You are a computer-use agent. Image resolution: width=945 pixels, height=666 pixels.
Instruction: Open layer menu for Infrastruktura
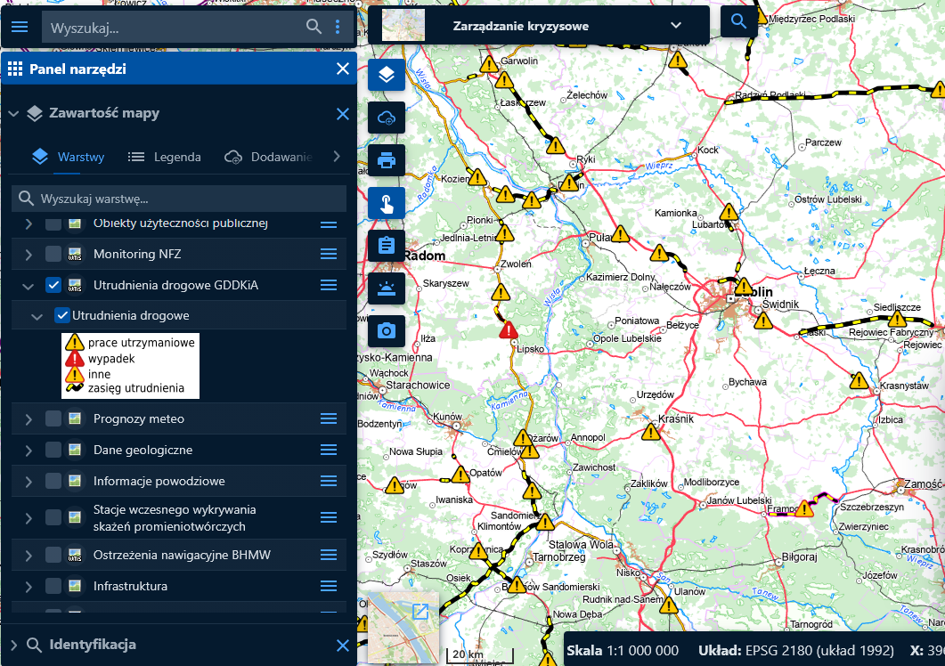(x=328, y=586)
